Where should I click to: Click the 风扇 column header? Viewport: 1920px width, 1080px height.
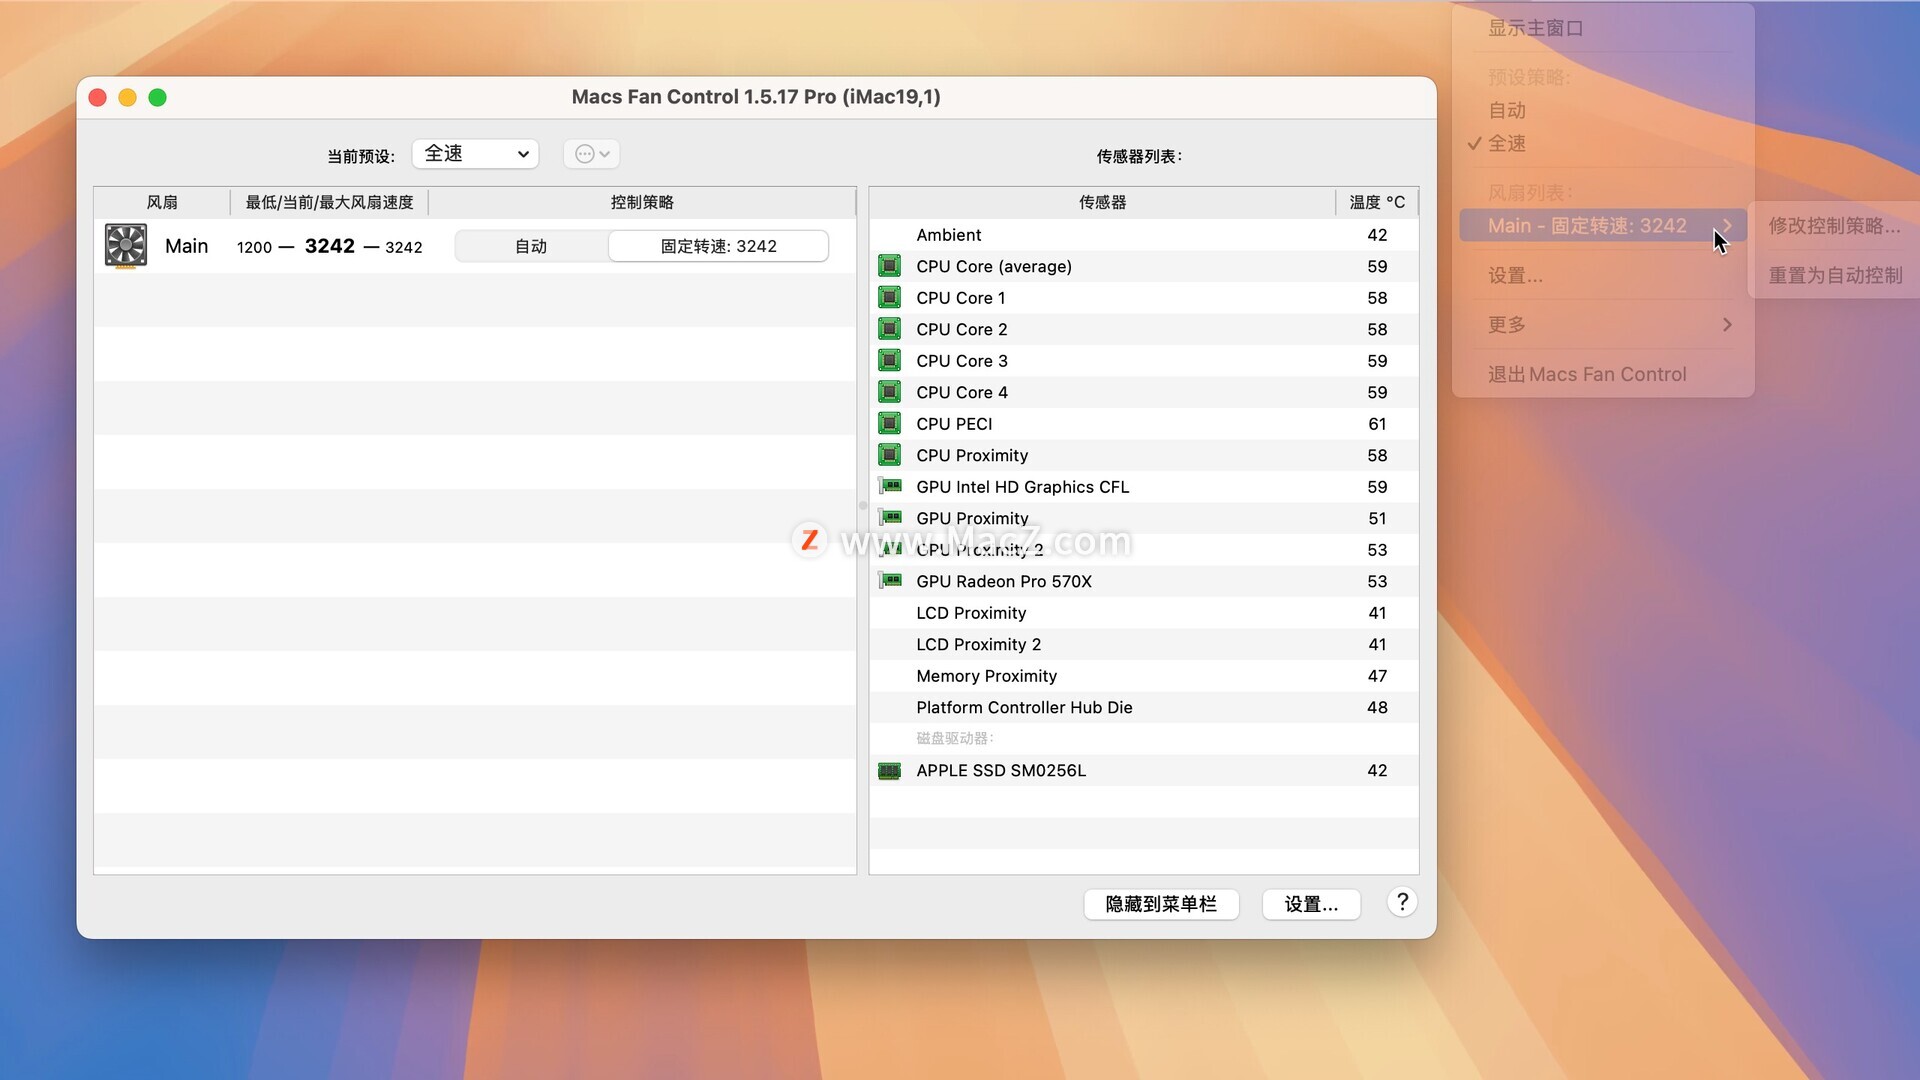[162, 202]
